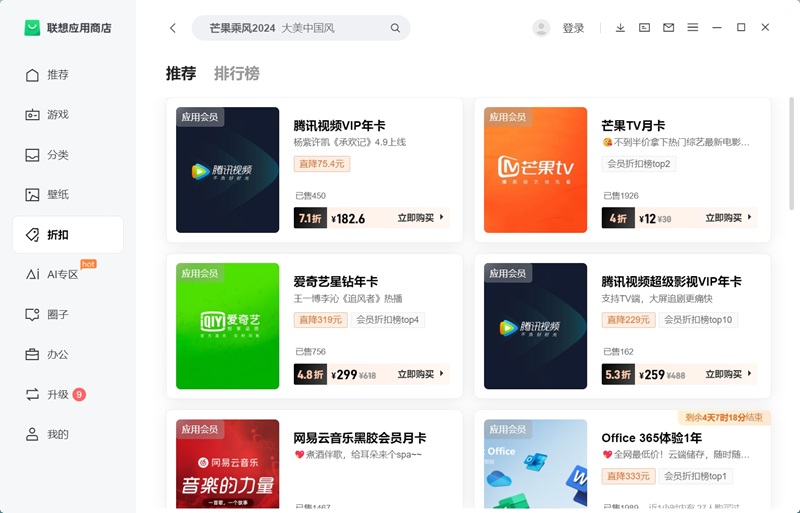
Task: Click the hot badge on AI专区
Action: pyautogui.click(x=88, y=264)
